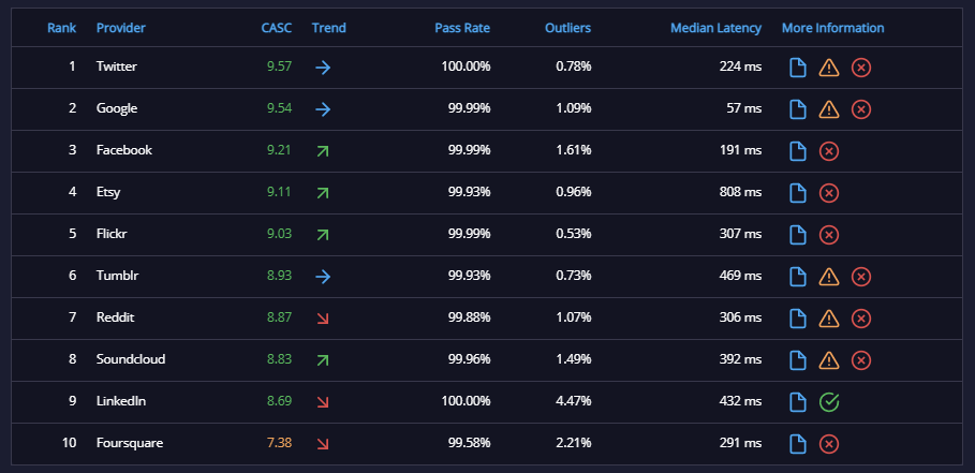Open the document icon in LinkedIn row

[x=798, y=402]
